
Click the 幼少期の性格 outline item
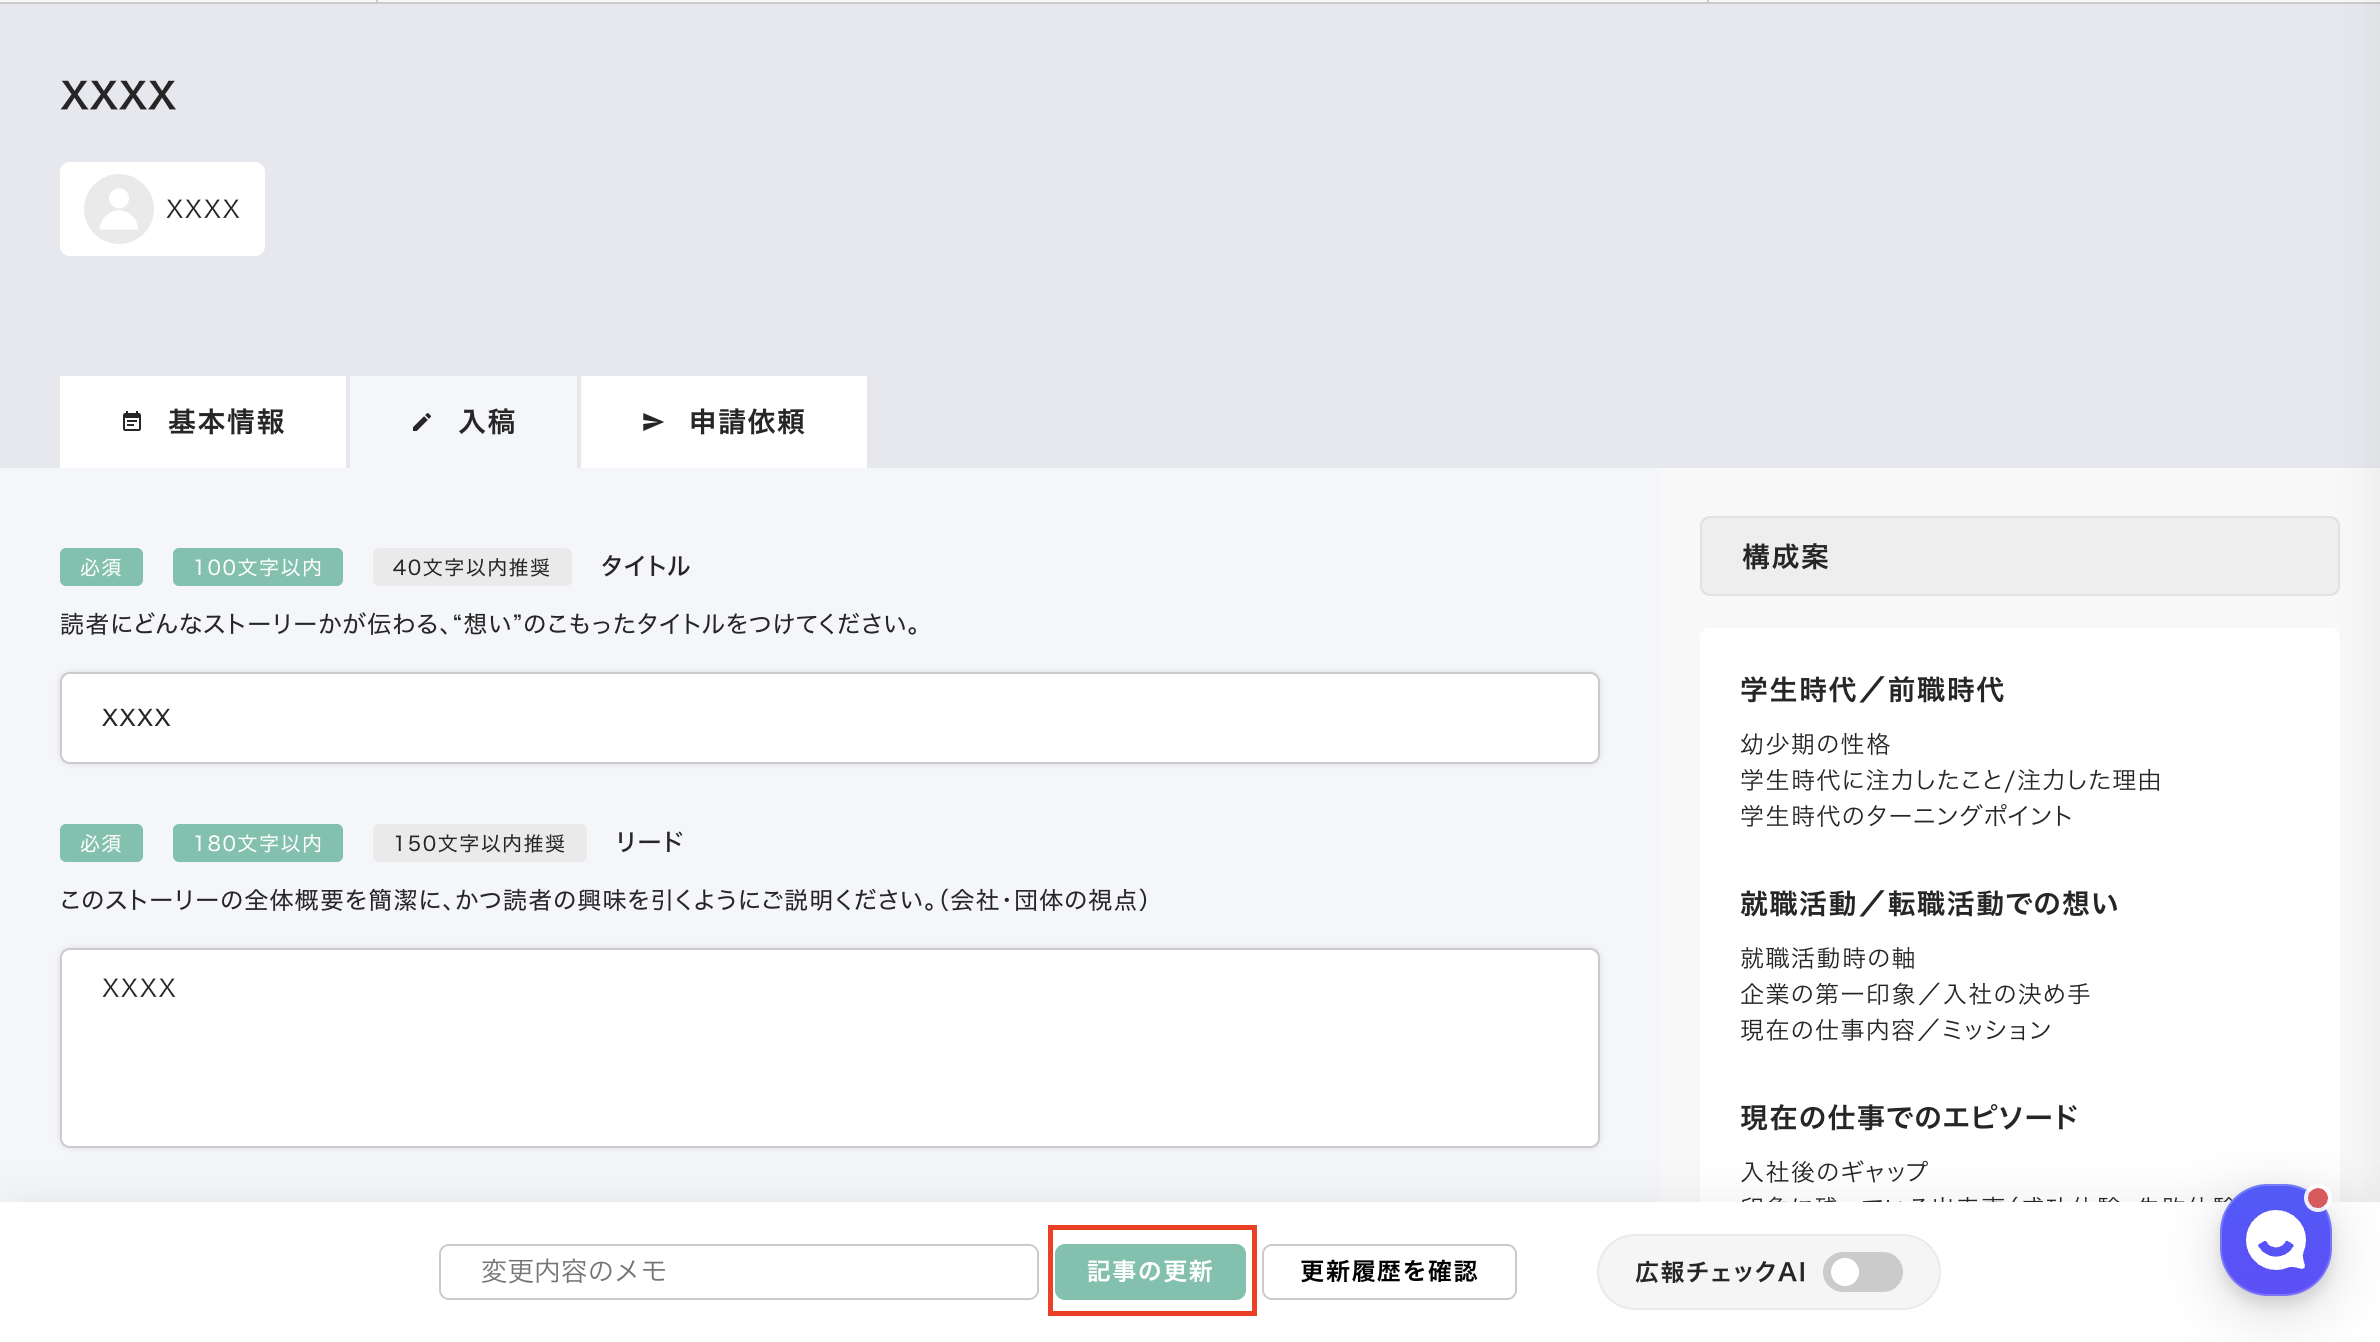click(1815, 744)
